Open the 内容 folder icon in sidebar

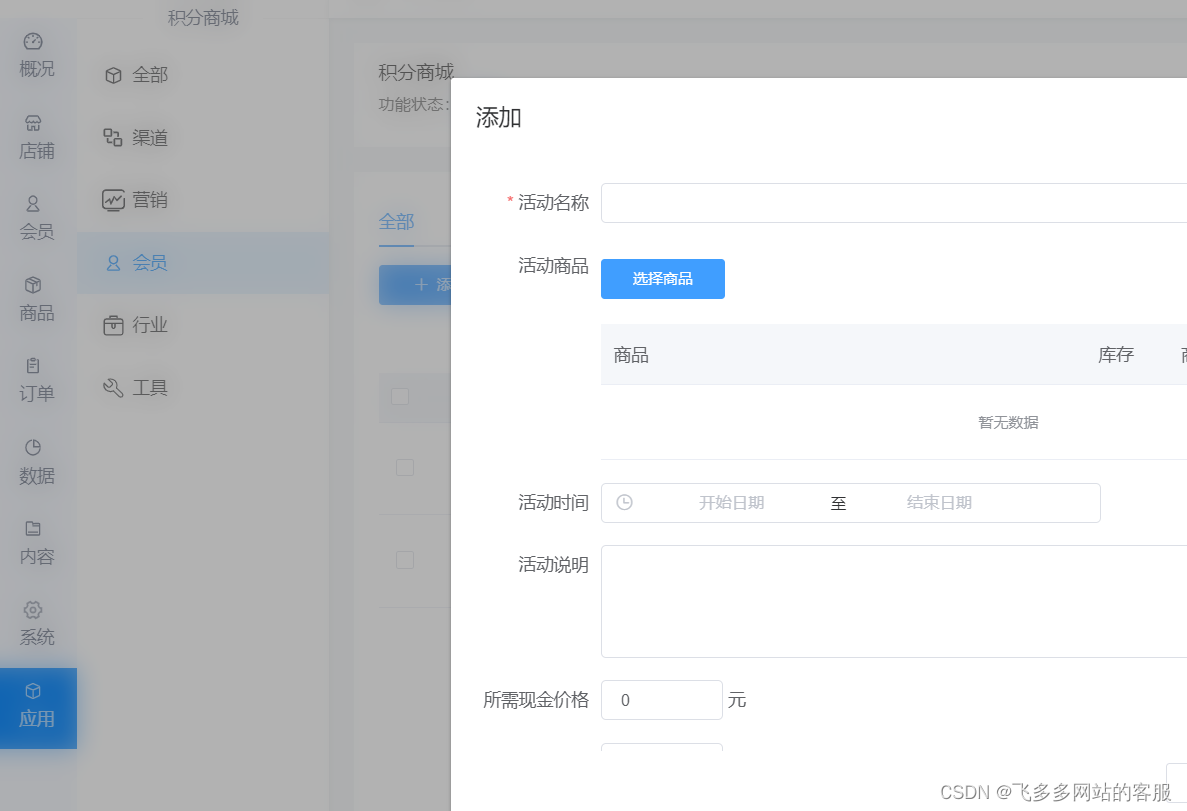point(33,529)
